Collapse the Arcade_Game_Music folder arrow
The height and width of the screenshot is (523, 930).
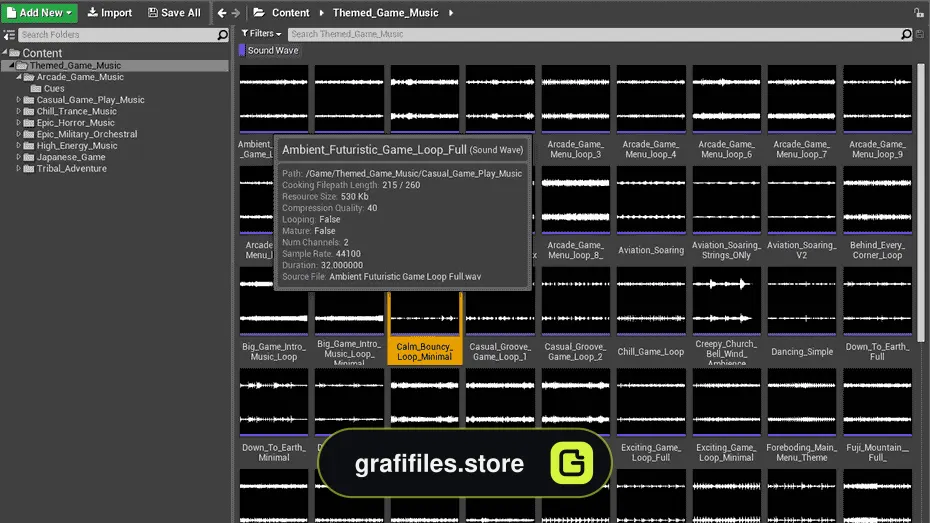pos(19,77)
